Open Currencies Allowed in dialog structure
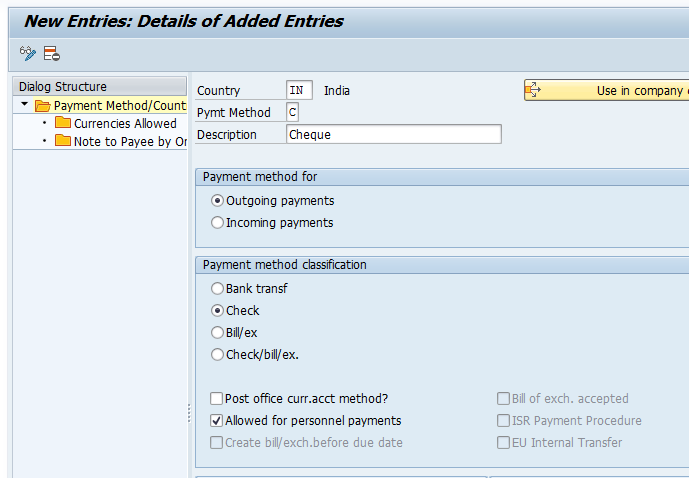 tap(125, 123)
